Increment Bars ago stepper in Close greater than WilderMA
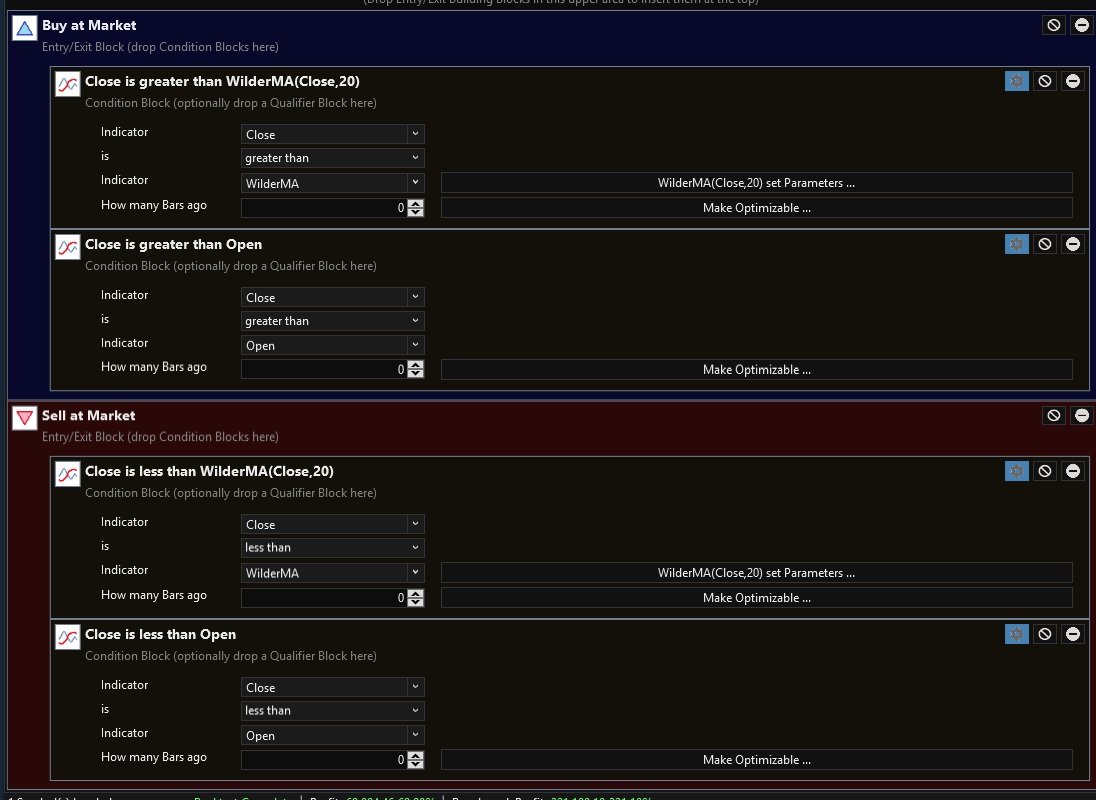This screenshot has width=1096, height=800. pyautogui.click(x=416, y=204)
